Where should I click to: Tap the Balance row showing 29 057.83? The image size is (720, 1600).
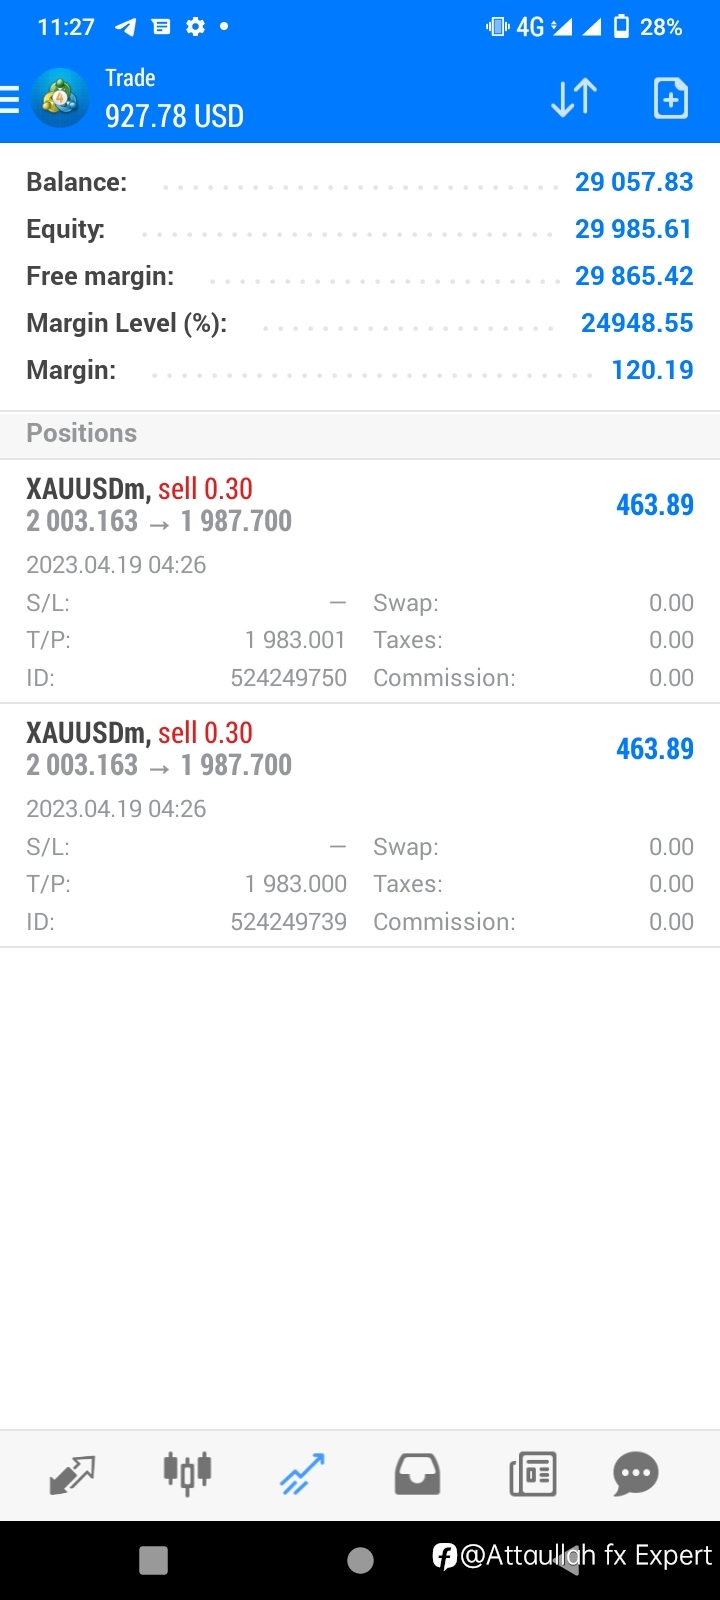pos(360,182)
